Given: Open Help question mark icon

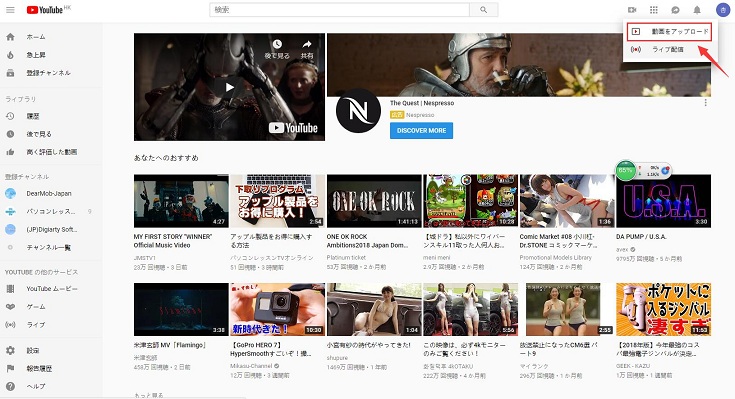Looking at the screenshot, I should [x=10, y=386].
